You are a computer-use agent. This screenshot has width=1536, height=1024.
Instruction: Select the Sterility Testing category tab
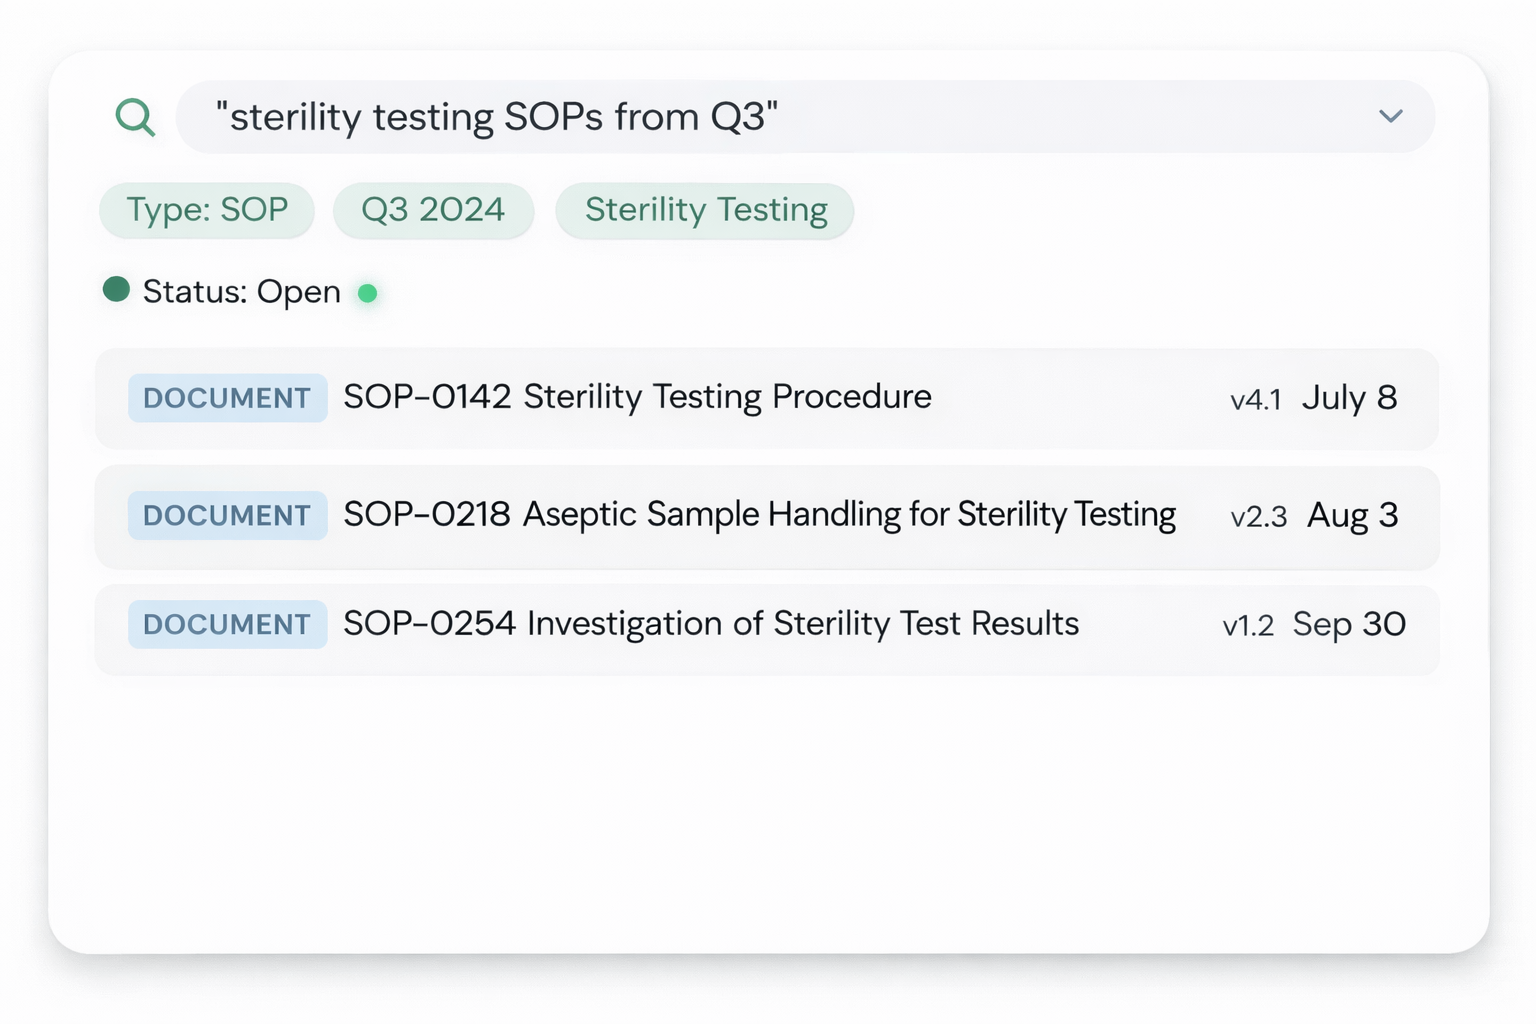(705, 210)
